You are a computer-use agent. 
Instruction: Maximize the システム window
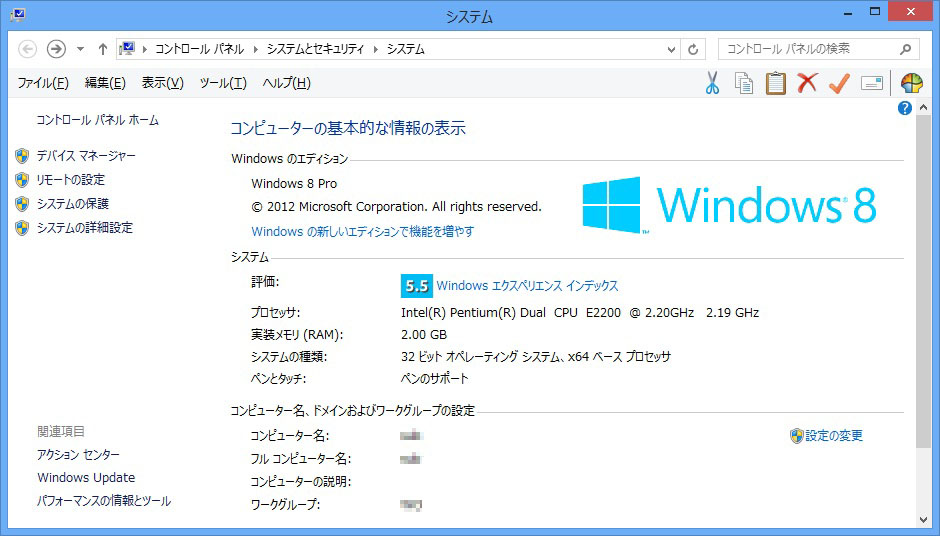click(875, 12)
